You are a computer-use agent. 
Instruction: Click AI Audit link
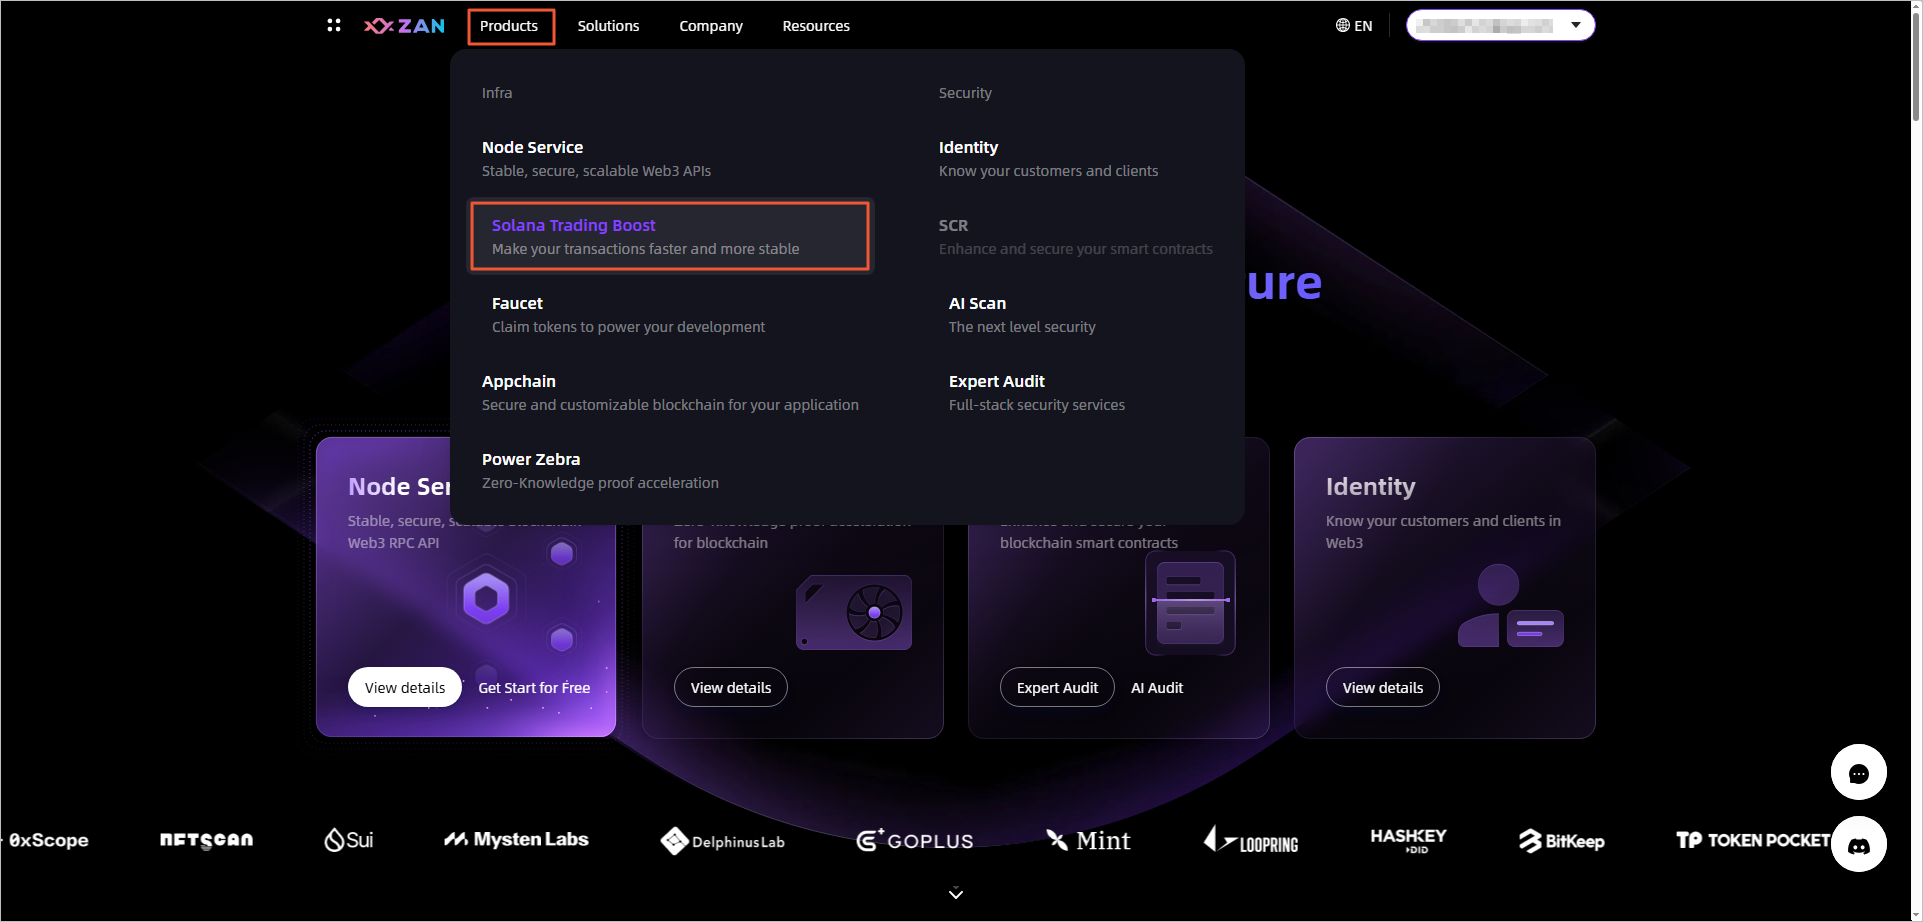(1157, 688)
